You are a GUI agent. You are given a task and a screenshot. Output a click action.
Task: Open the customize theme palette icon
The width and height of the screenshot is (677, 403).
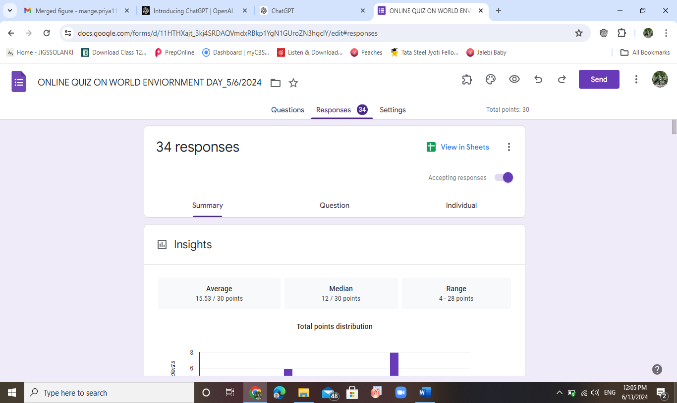490,80
